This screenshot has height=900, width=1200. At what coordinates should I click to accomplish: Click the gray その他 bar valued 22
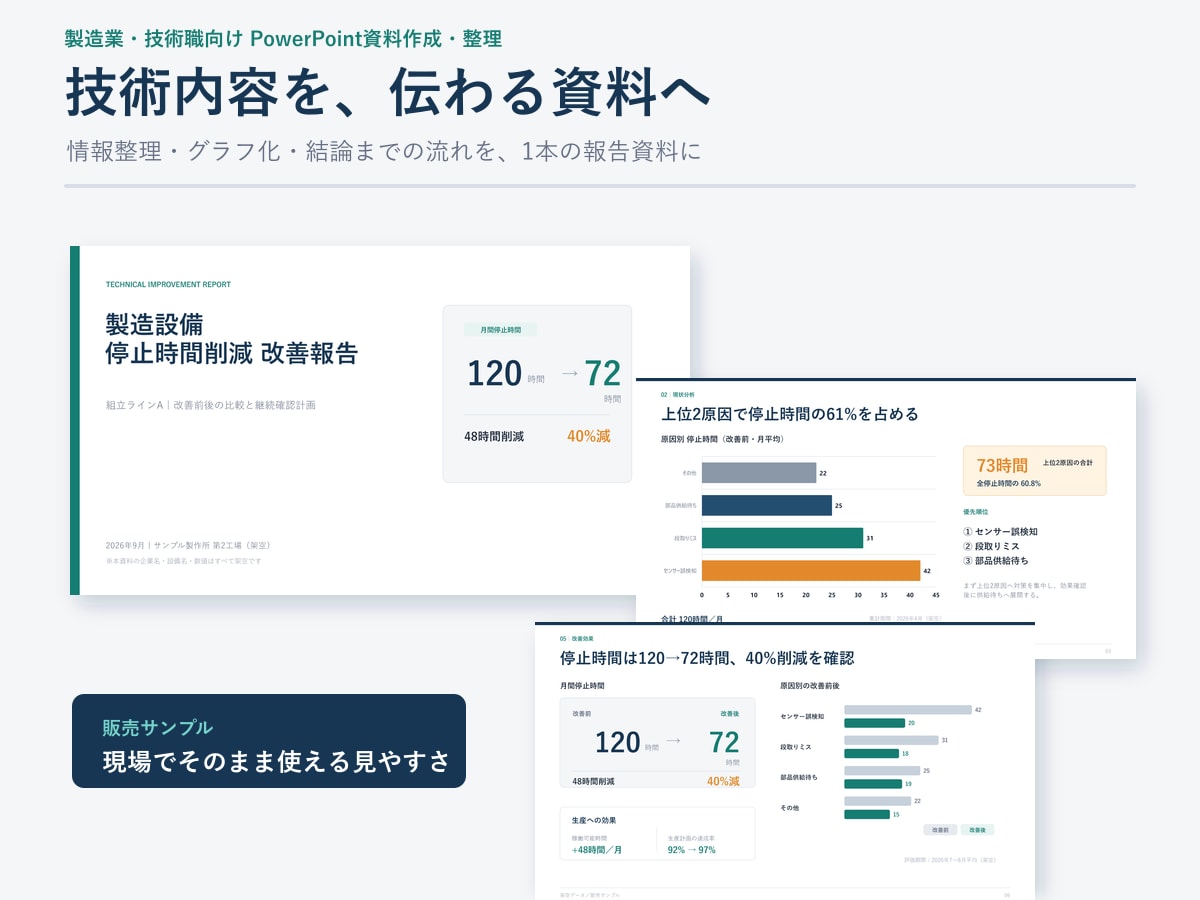pos(759,472)
